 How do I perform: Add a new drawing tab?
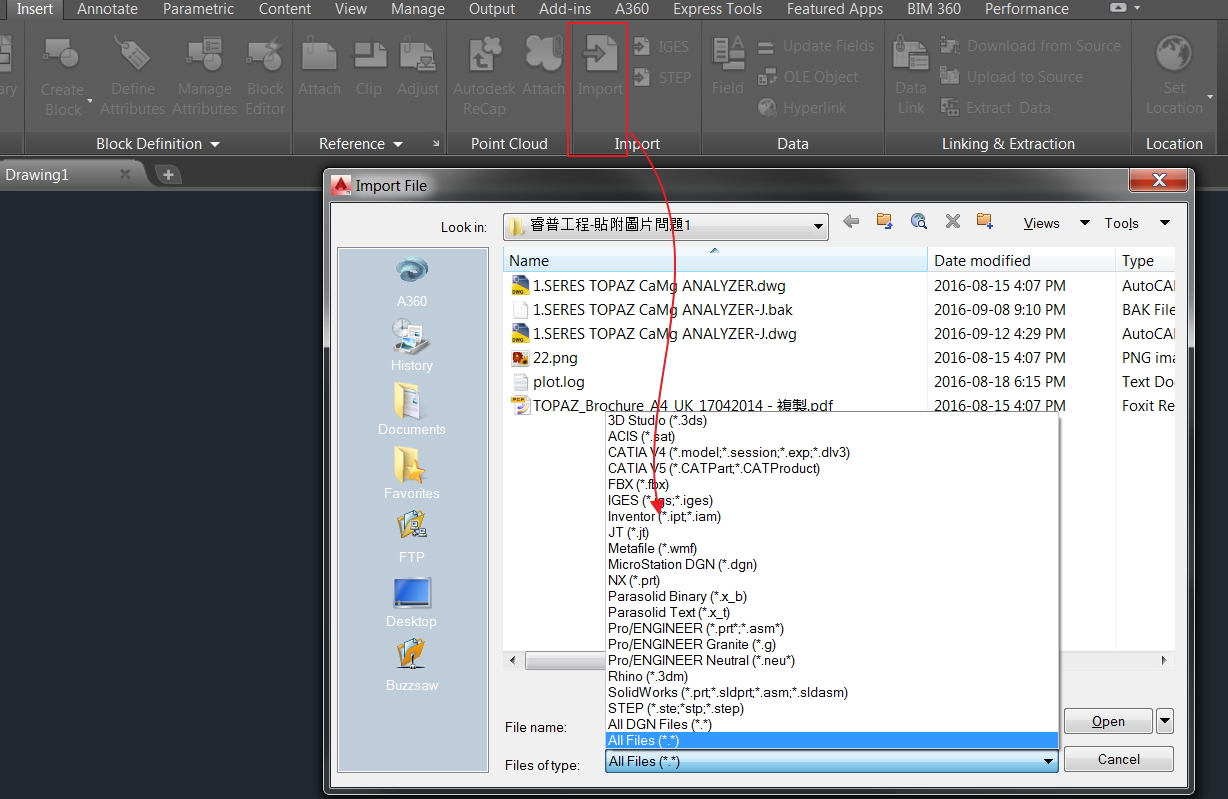168,174
